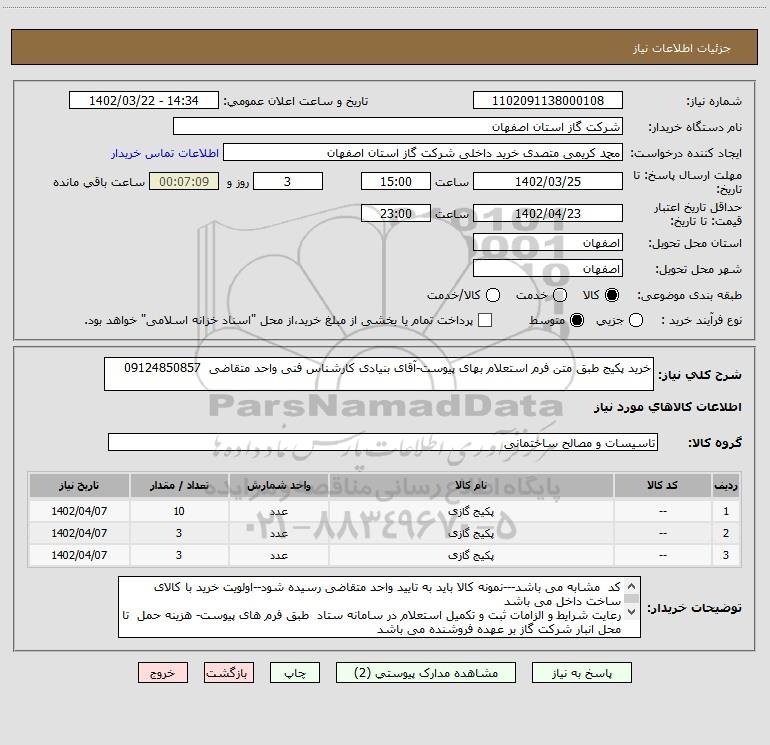This screenshot has width=770, height=745.
Task: Click goods group field 'تاسیسات و مصالح ساختمانی'
Action: pyautogui.click(x=383, y=442)
